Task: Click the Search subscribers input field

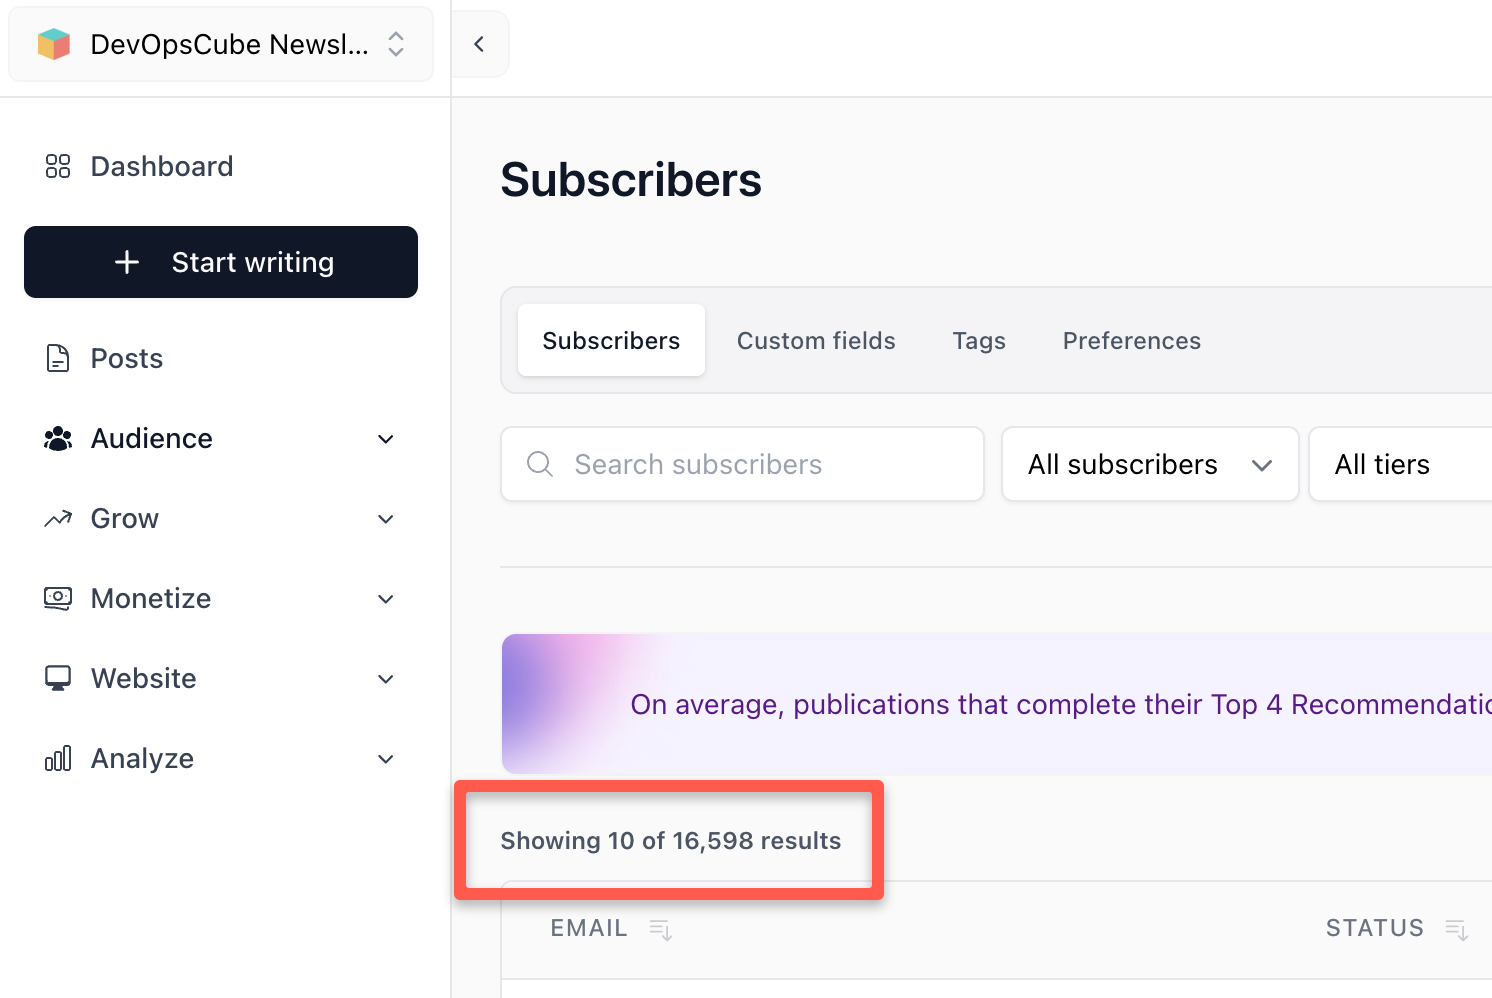Action: coord(740,464)
